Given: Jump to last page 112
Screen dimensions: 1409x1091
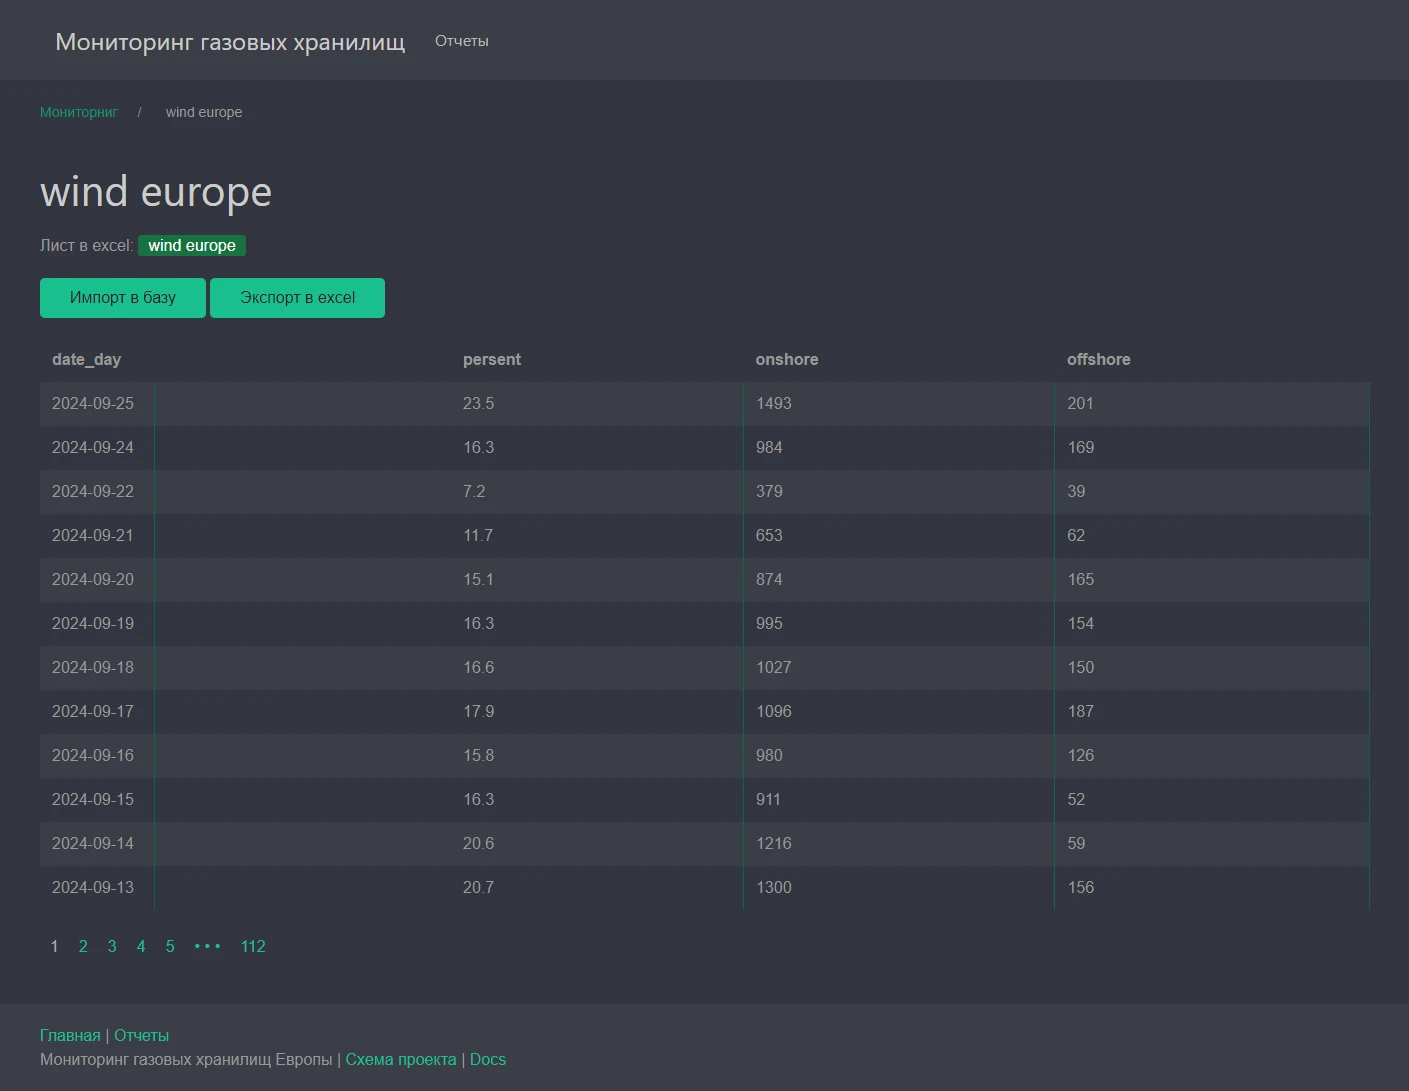Looking at the screenshot, I should [253, 946].
